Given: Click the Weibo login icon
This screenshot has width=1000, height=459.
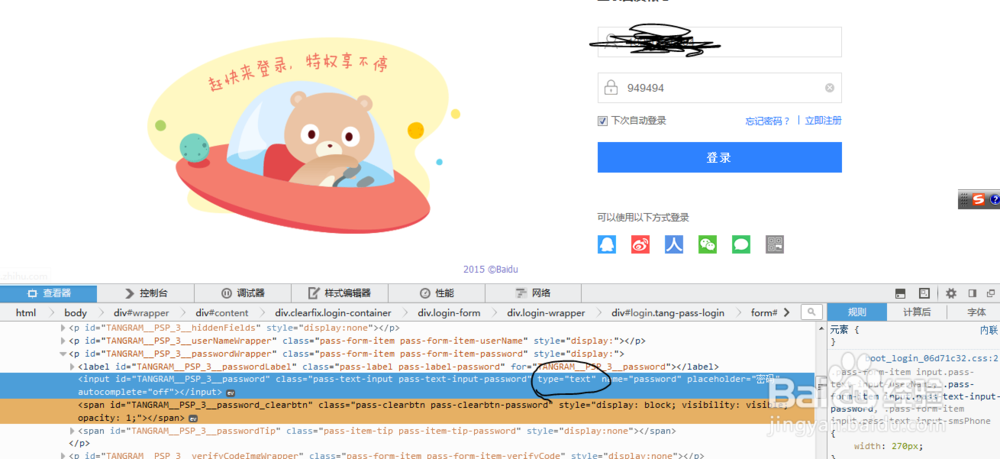Looking at the screenshot, I should tap(640, 244).
